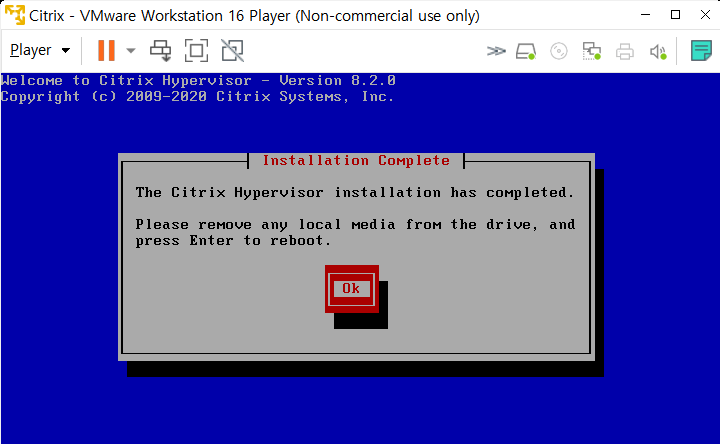Click the line 'press Enter to reboot.'

pos(233,241)
